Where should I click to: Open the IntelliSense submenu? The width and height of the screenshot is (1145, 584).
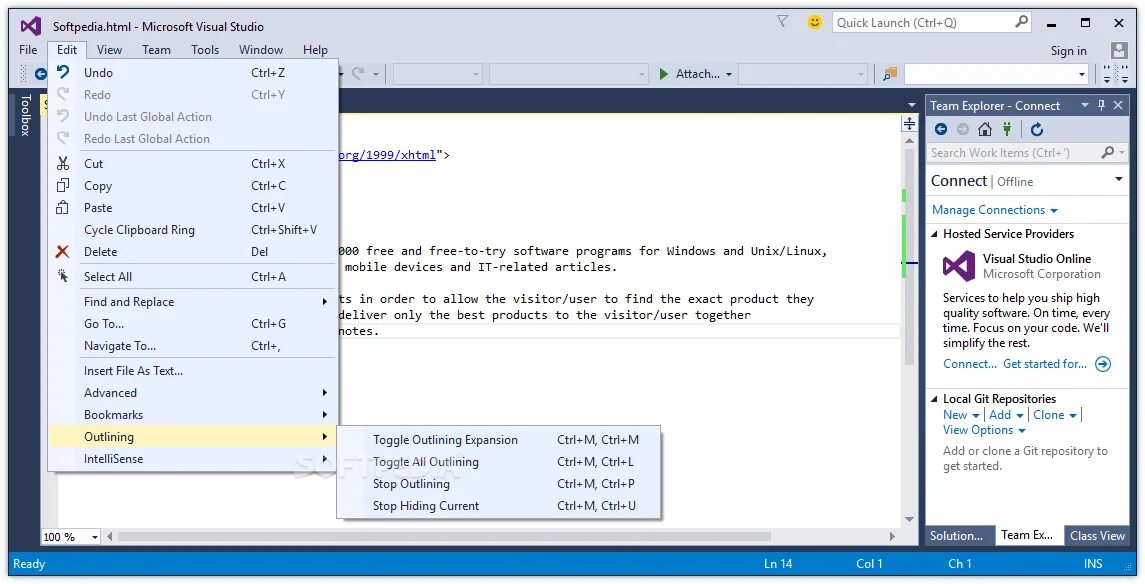tap(191, 458)
